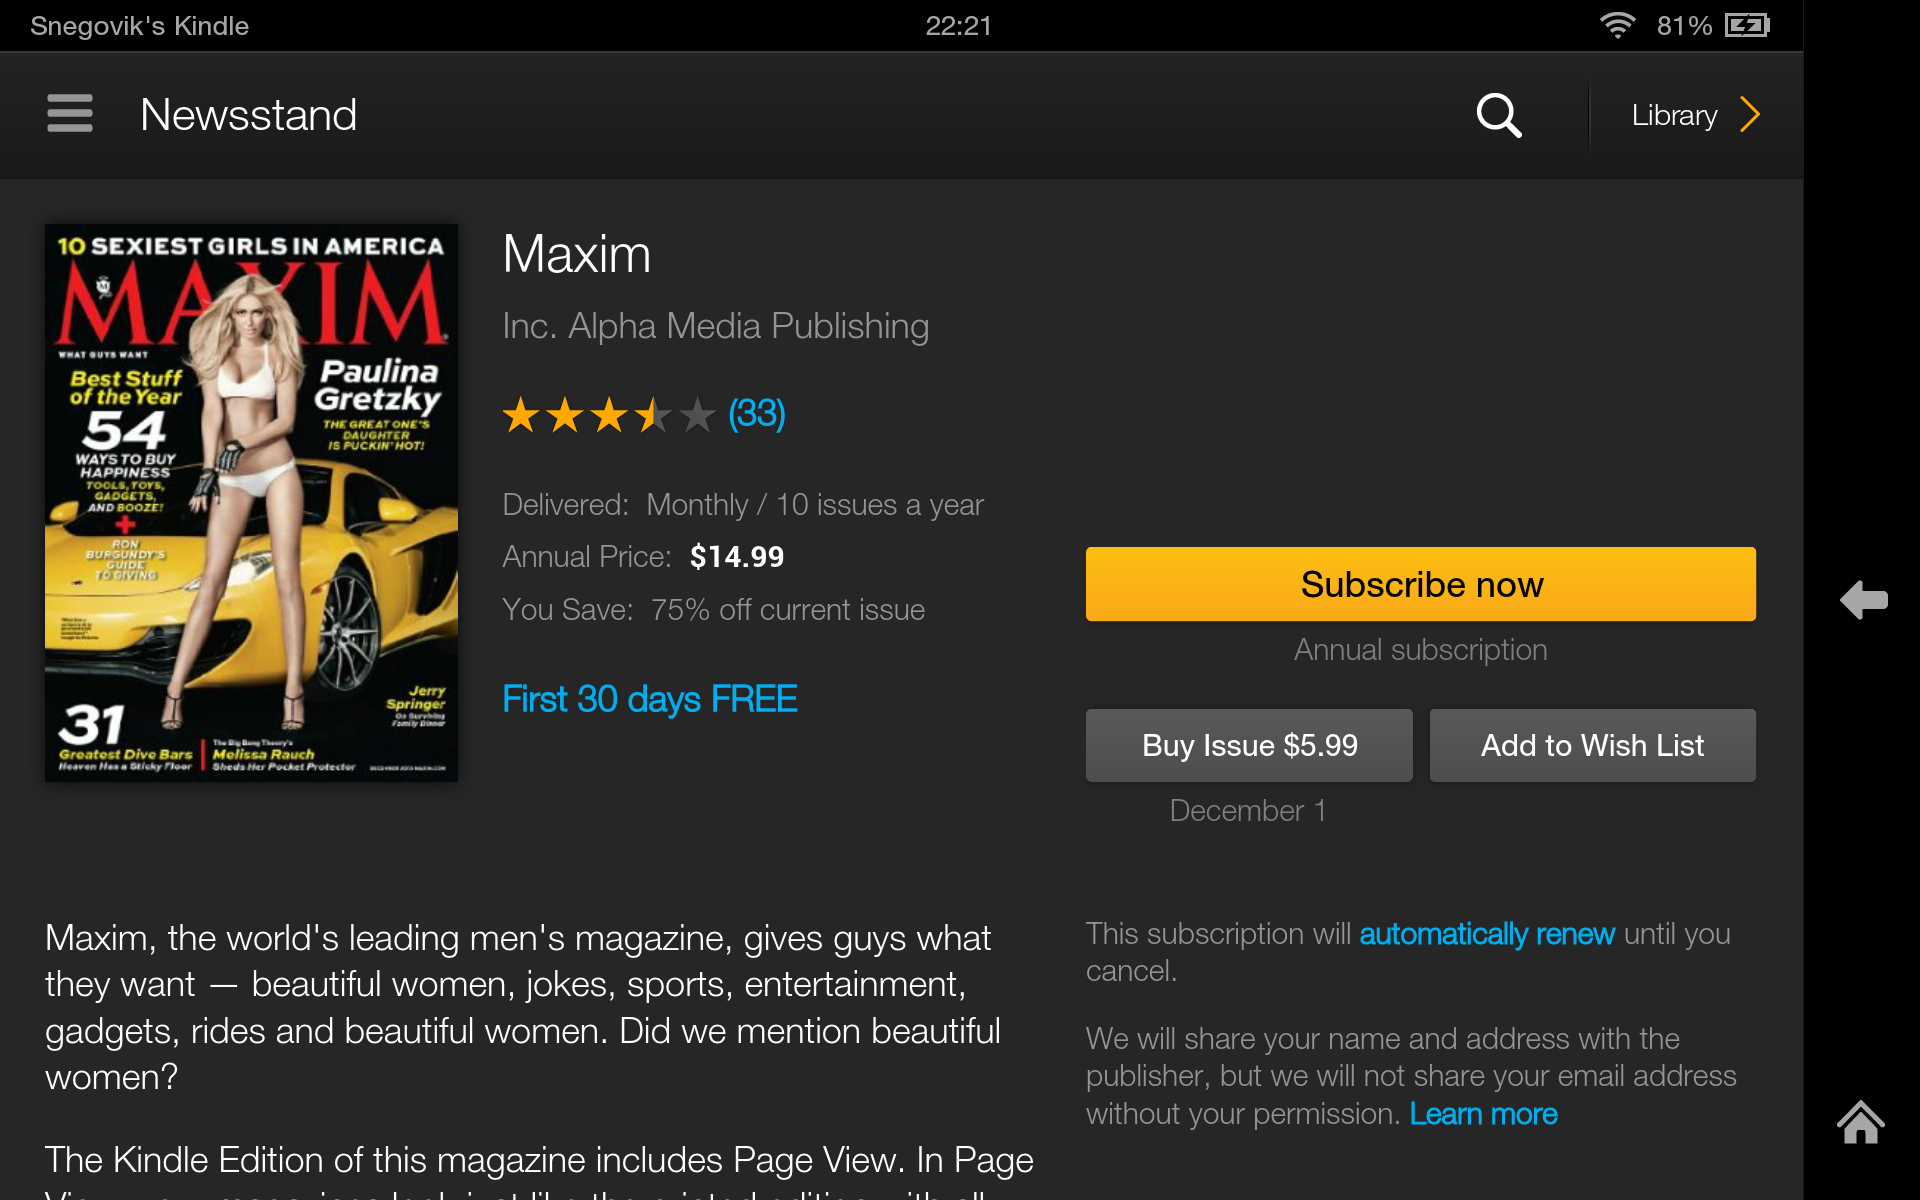
Task: Go to home via house icon
Action: 1861,1121
